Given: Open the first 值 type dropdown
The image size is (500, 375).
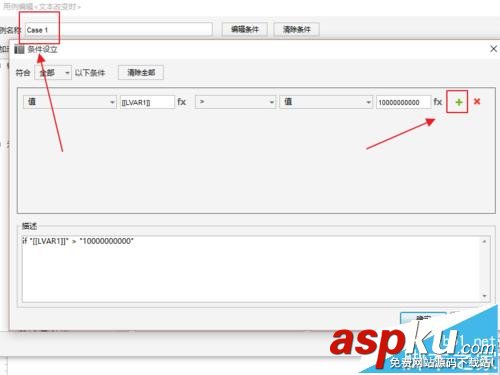Looking at the screenshot, I should [70, 102].
